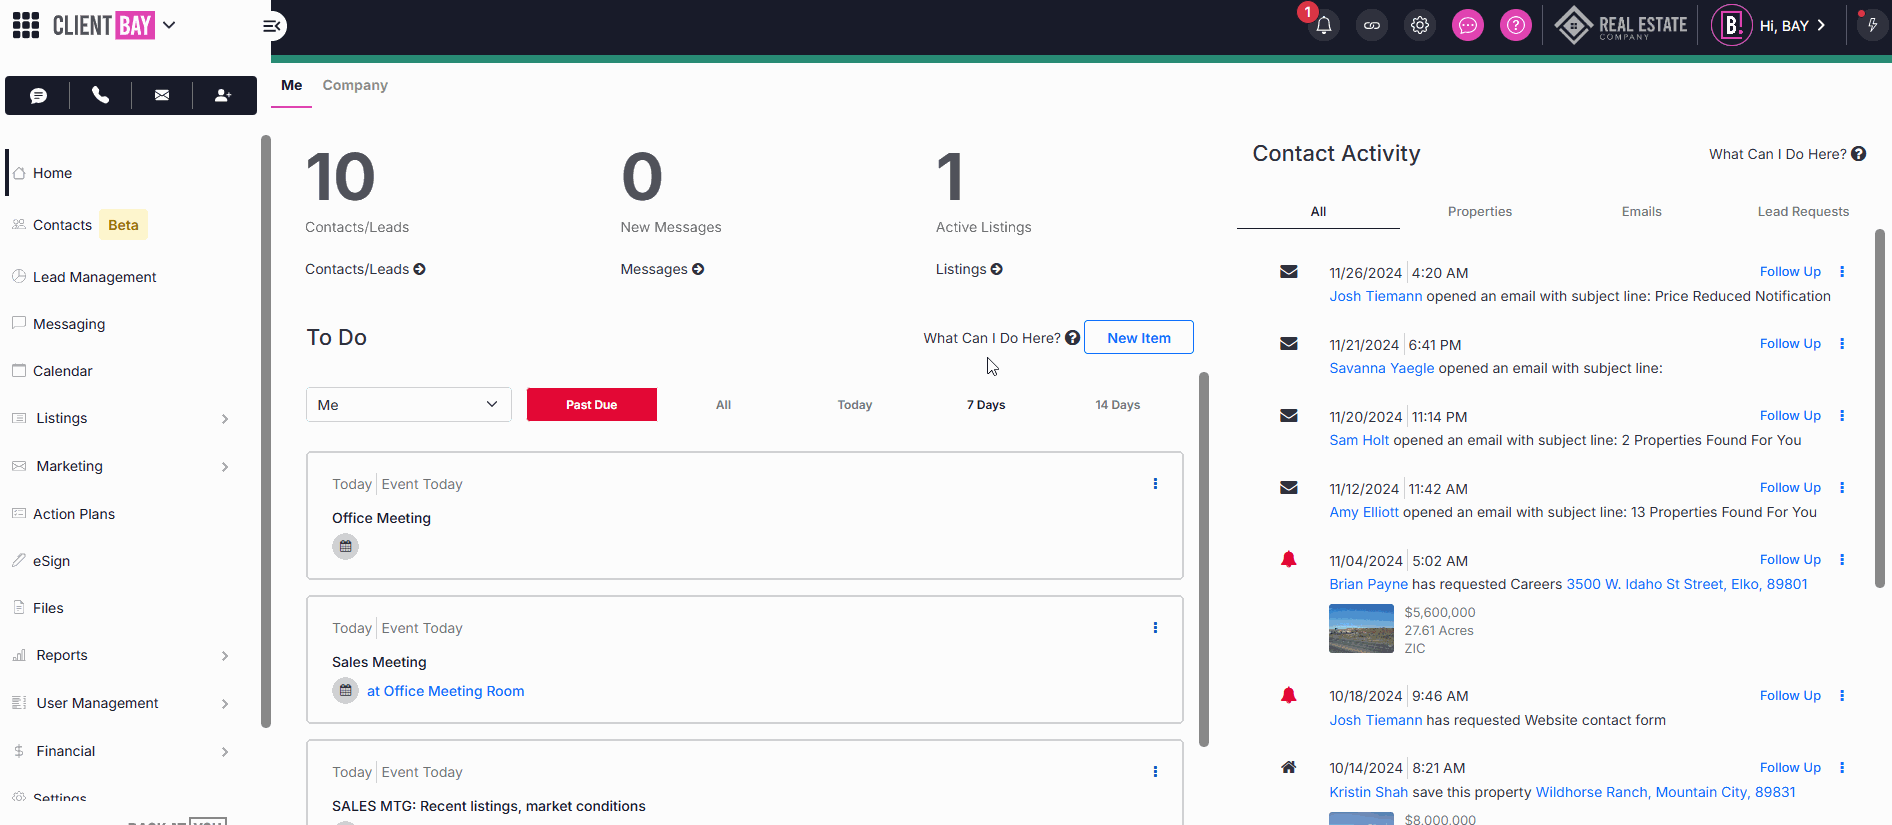Open Messaging in the sidebar

pos(68,324)
